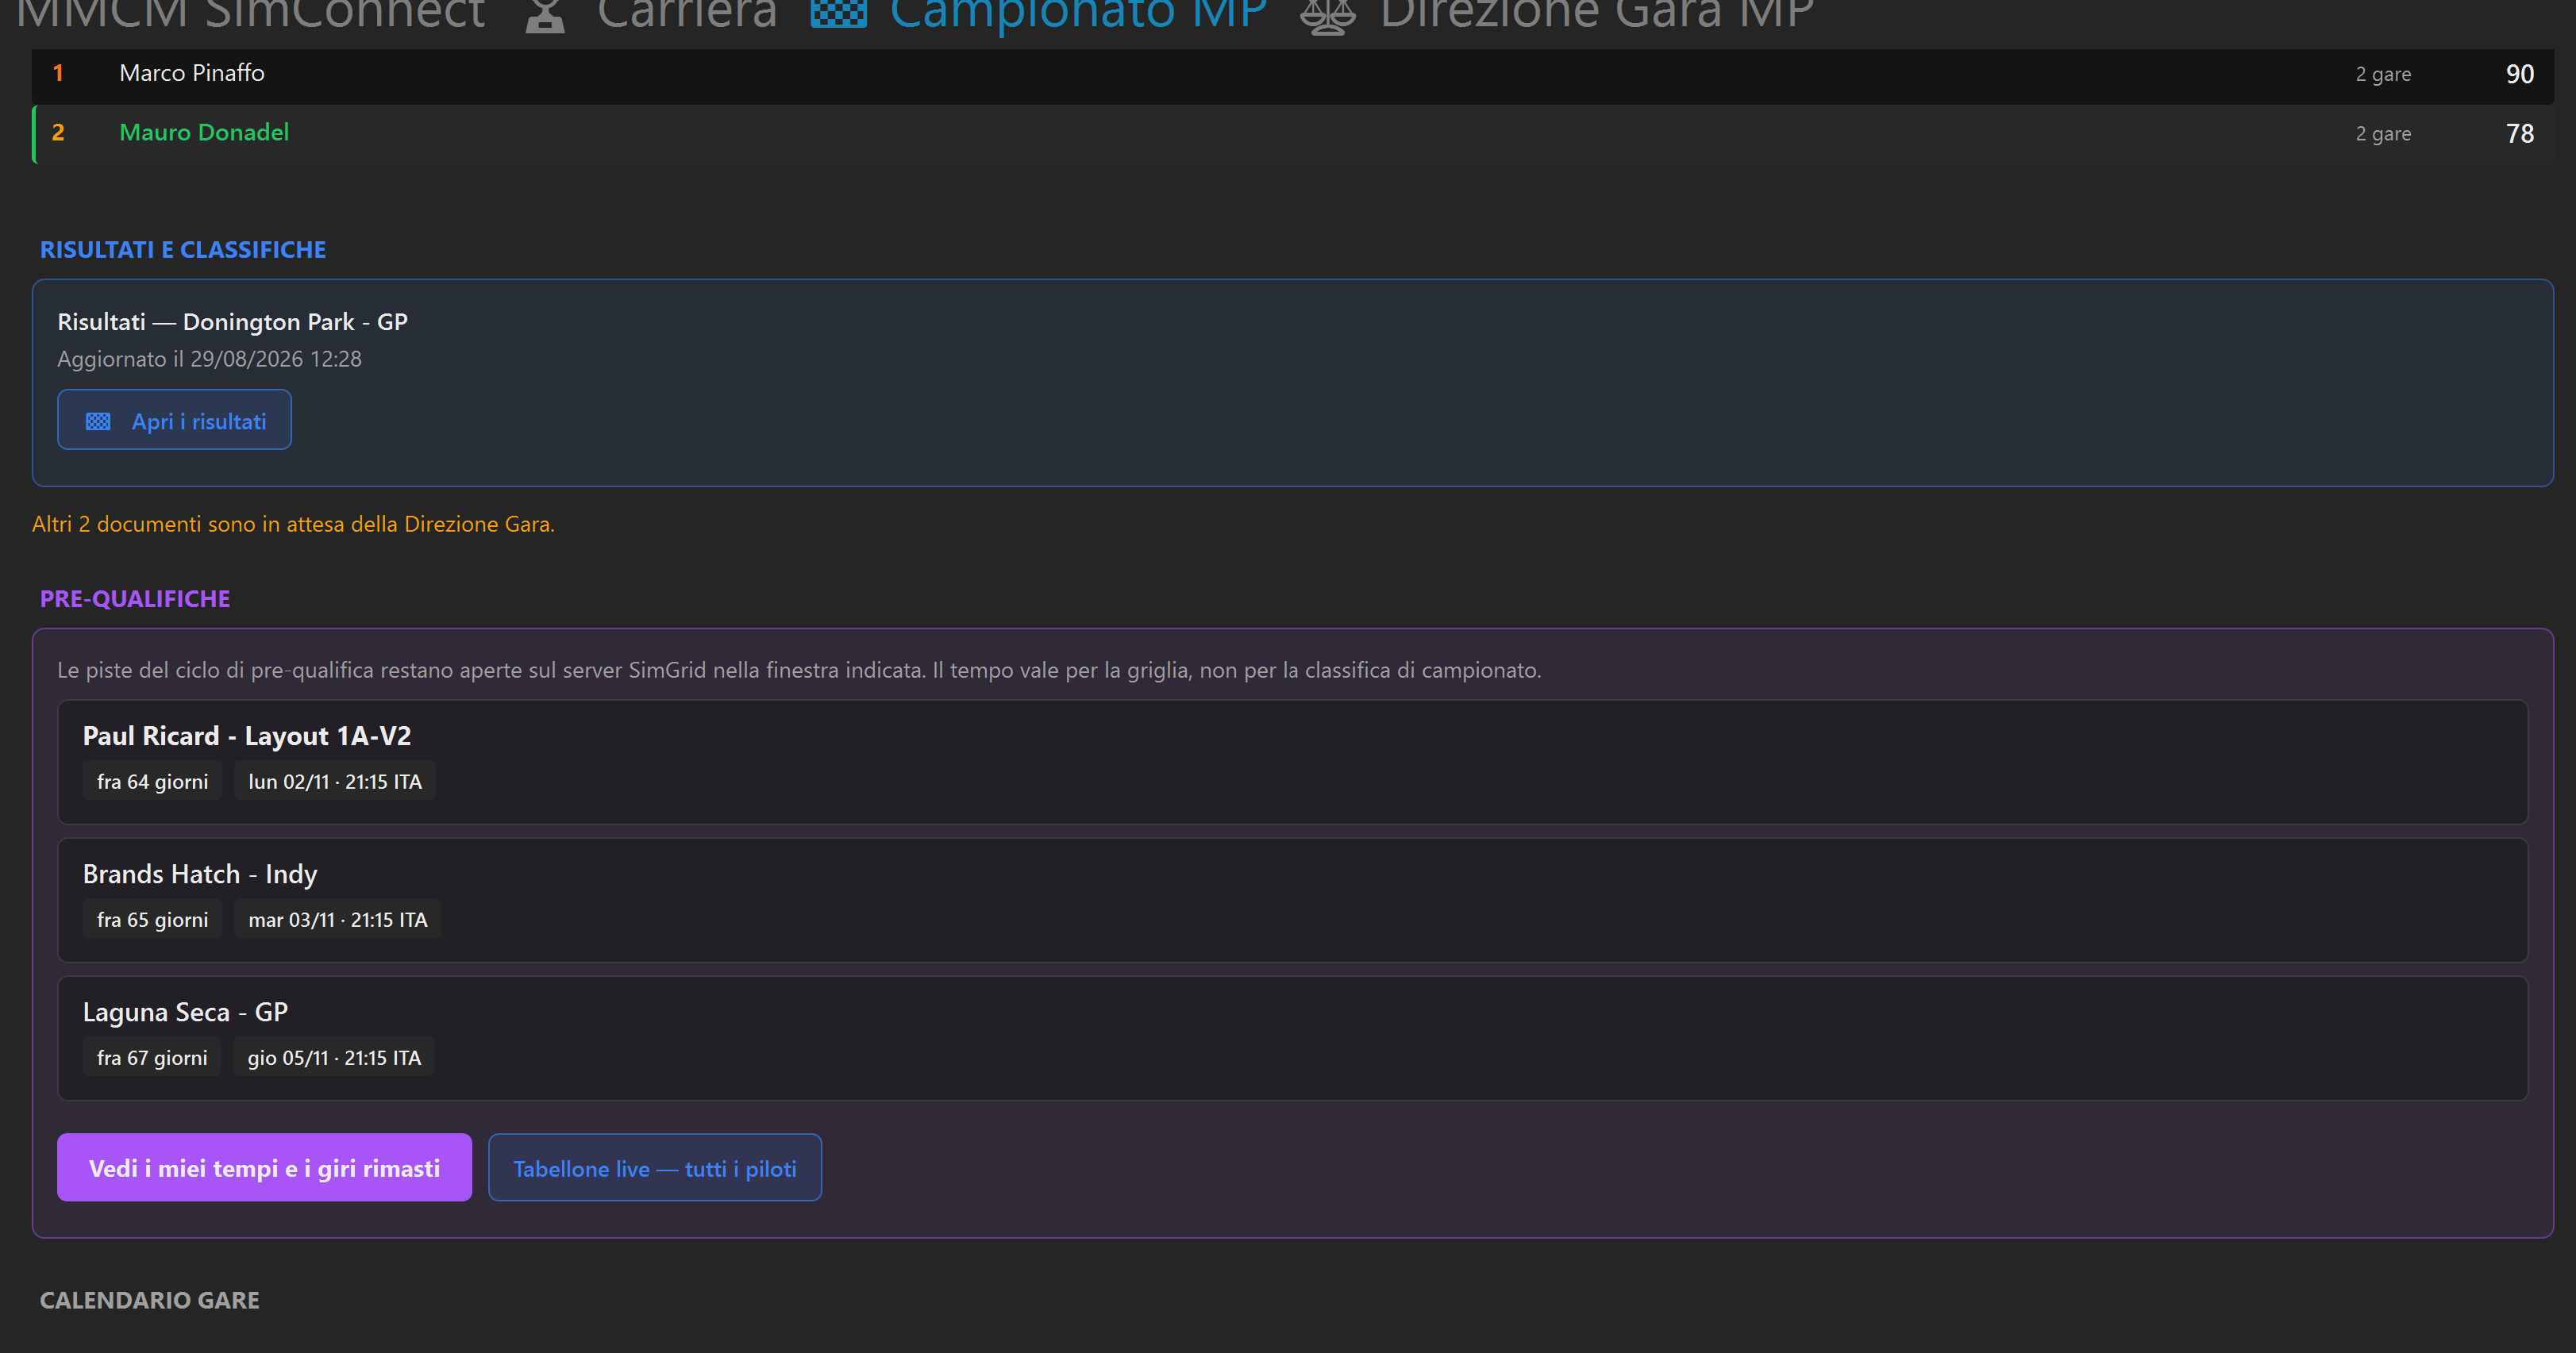2576x1353 pixels.
Task: Click '2 gare' in Marco Pinaffo row
Action: click(x=2383, y=74)
